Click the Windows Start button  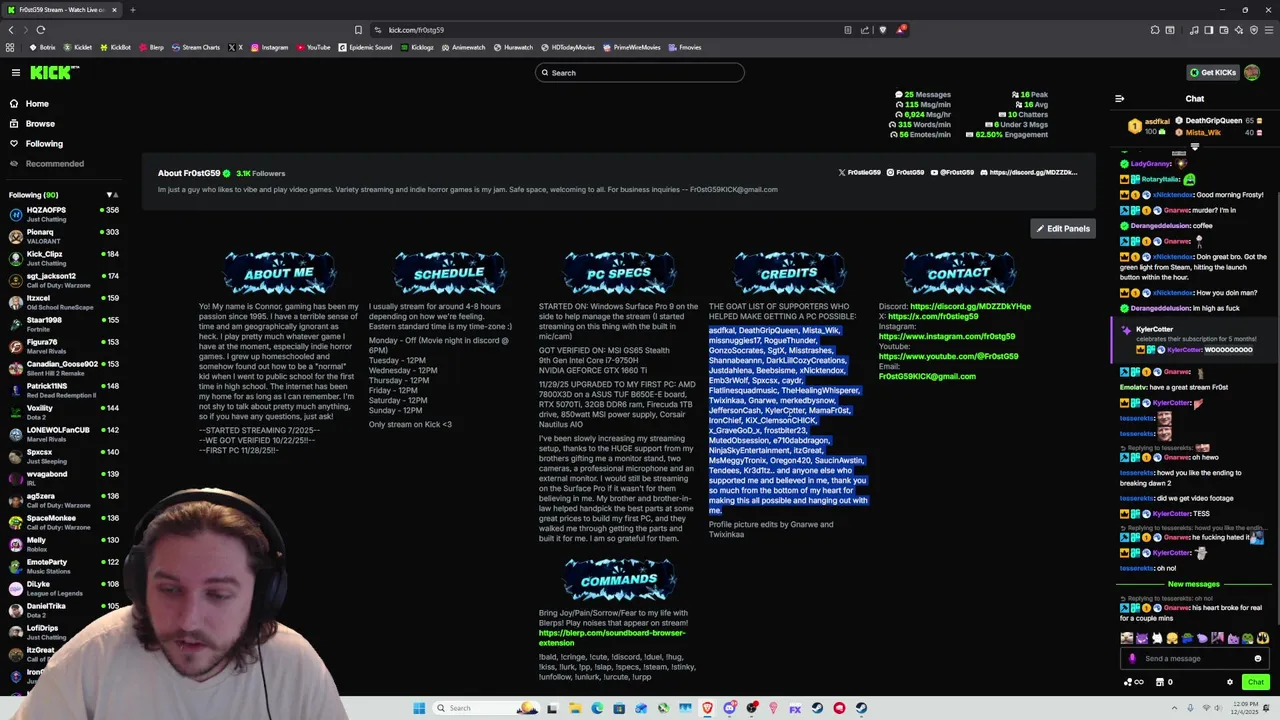coord(419,708)
